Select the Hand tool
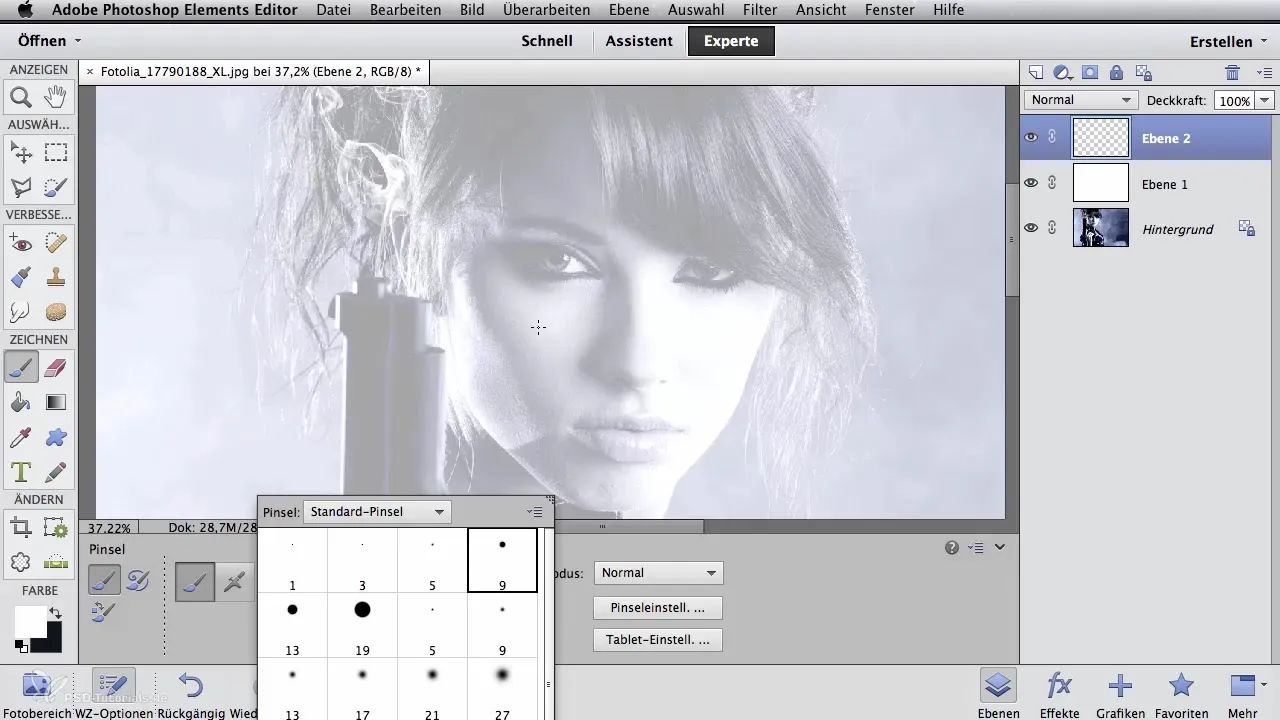The image size is (1280, 720). point(56,98)
